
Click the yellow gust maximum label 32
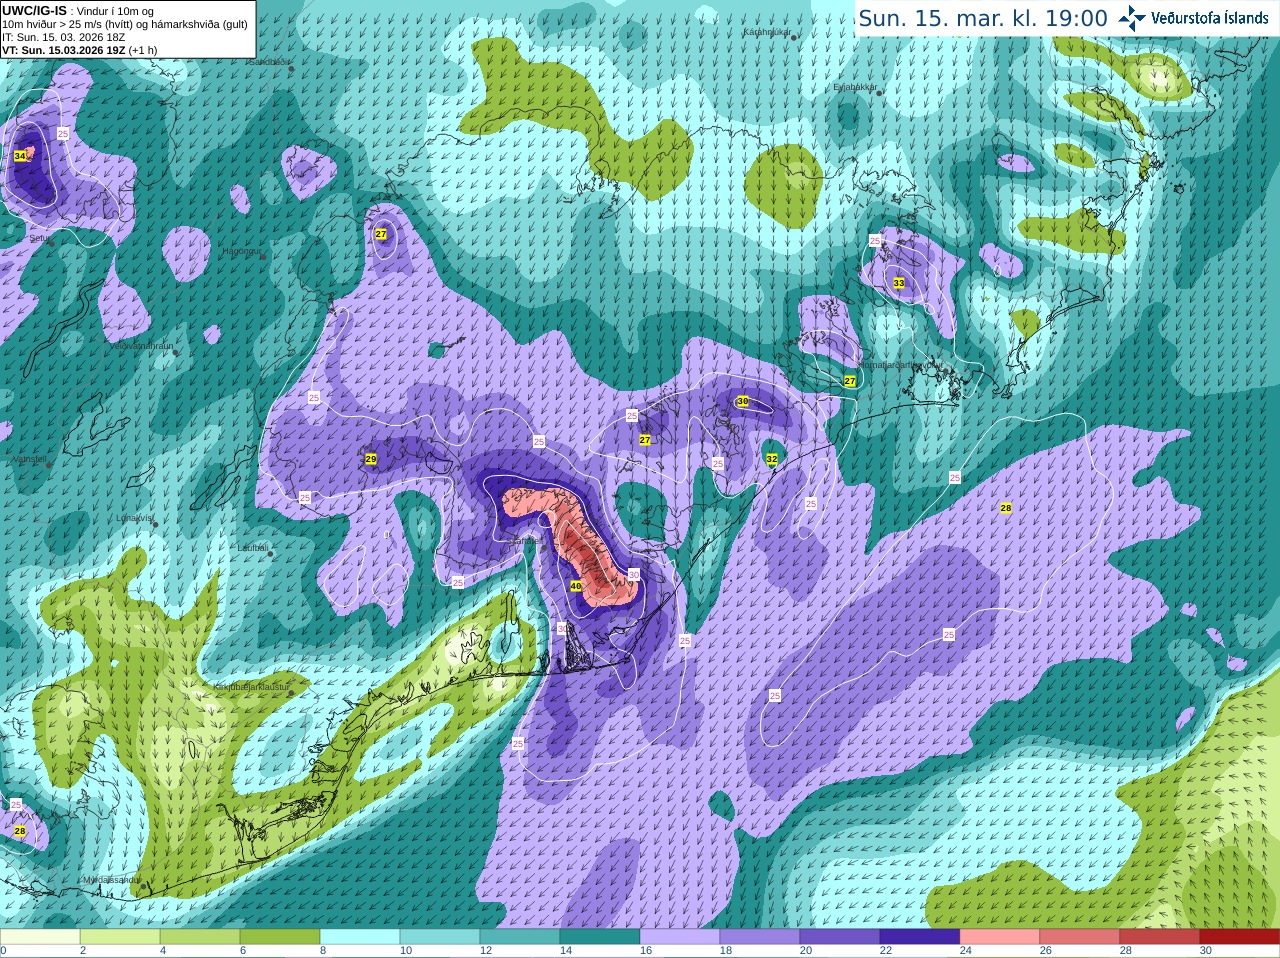(772, 459)
